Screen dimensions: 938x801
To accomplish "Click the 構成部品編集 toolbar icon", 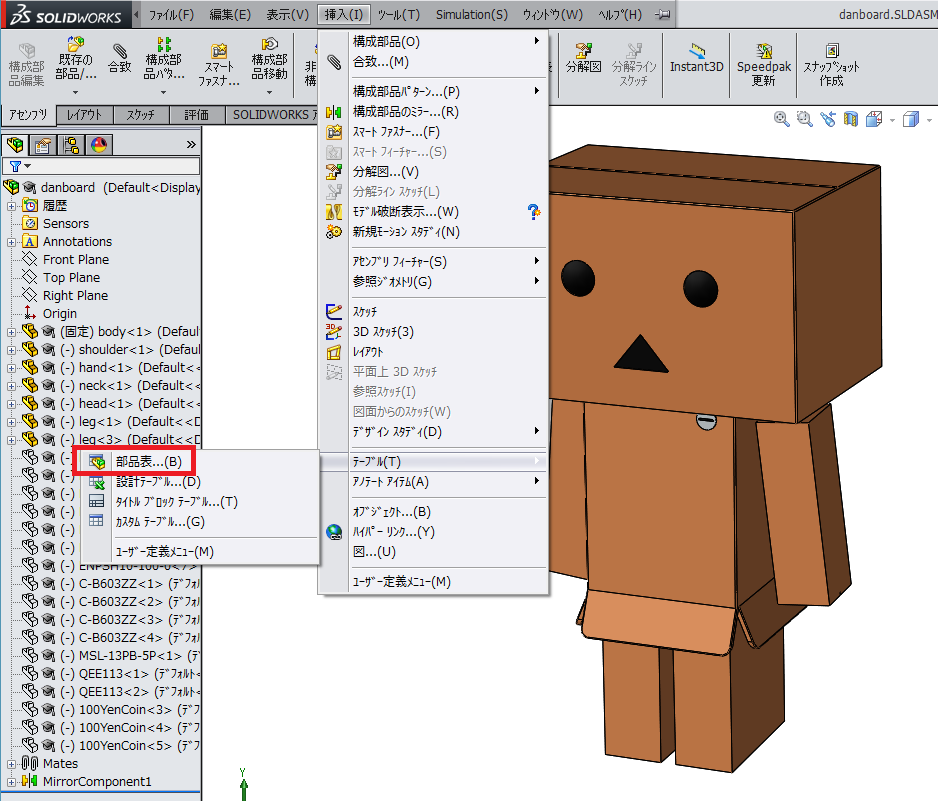I will (26, 65).
